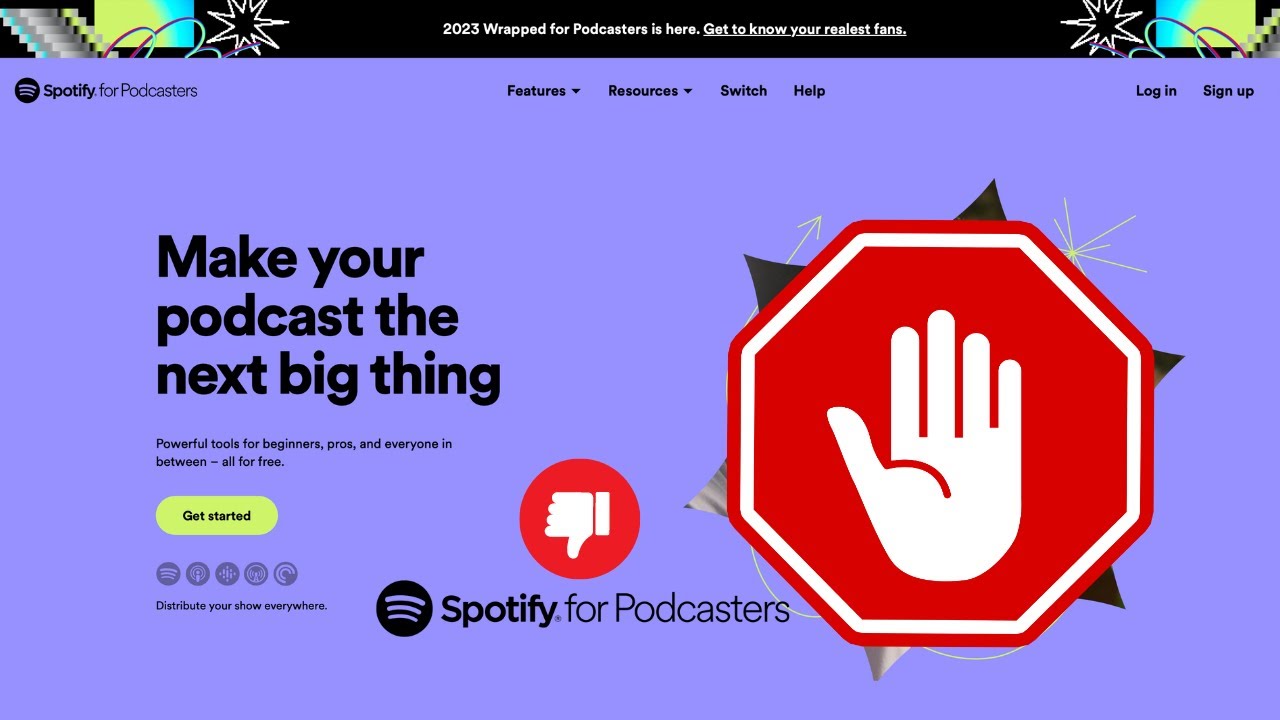1280x720 pixels.
Task: Click the 'Make your podcast the next big thing' headline
Action: 328,316
